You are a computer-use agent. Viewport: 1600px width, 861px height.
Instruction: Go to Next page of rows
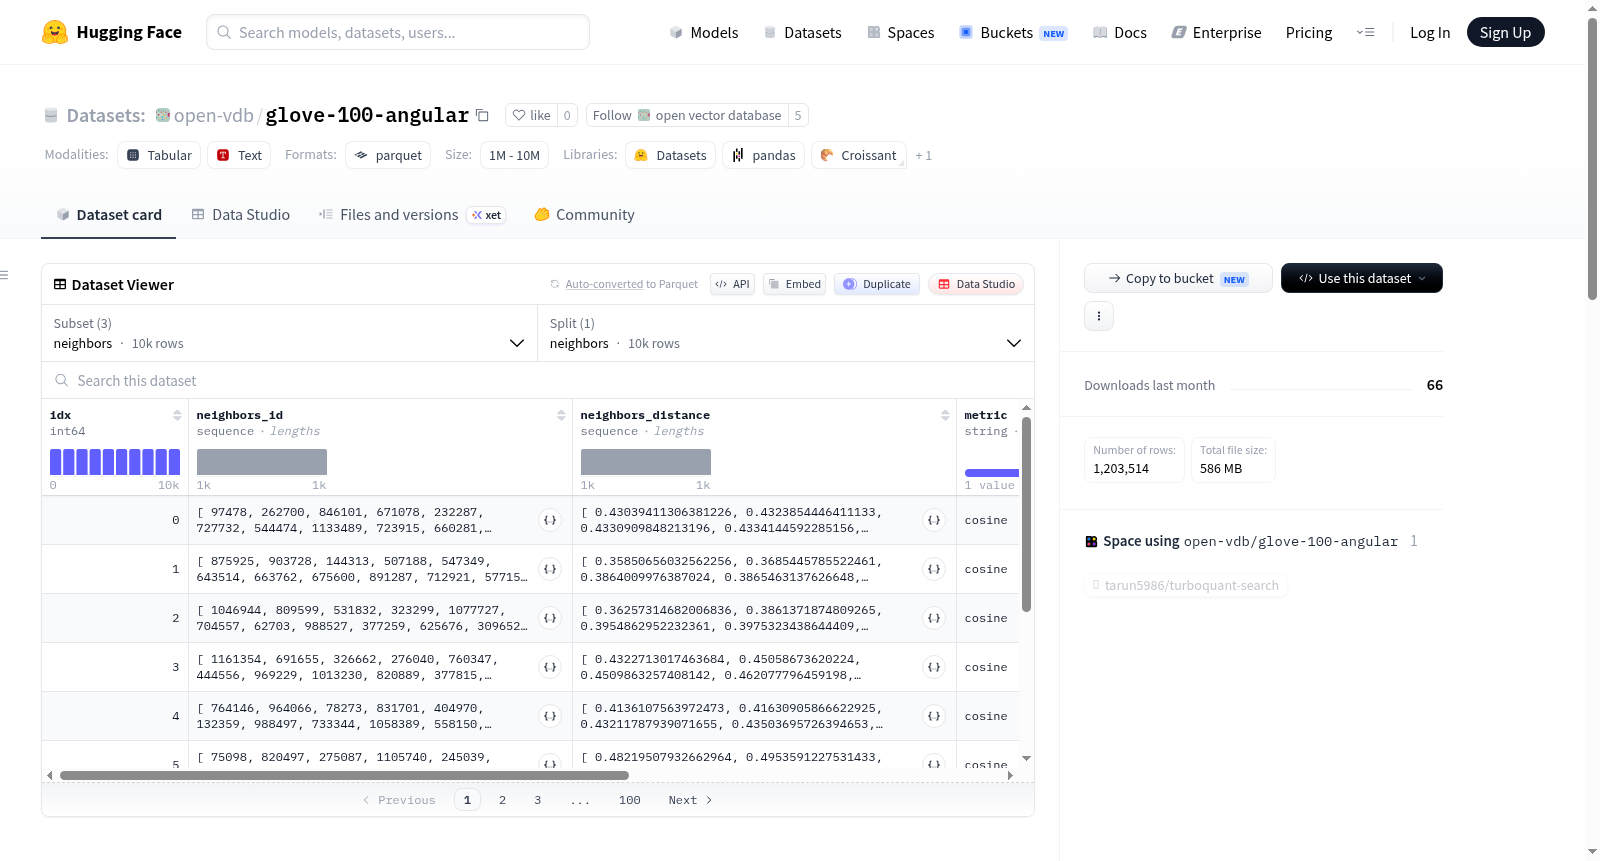click(x=690, y=800)
